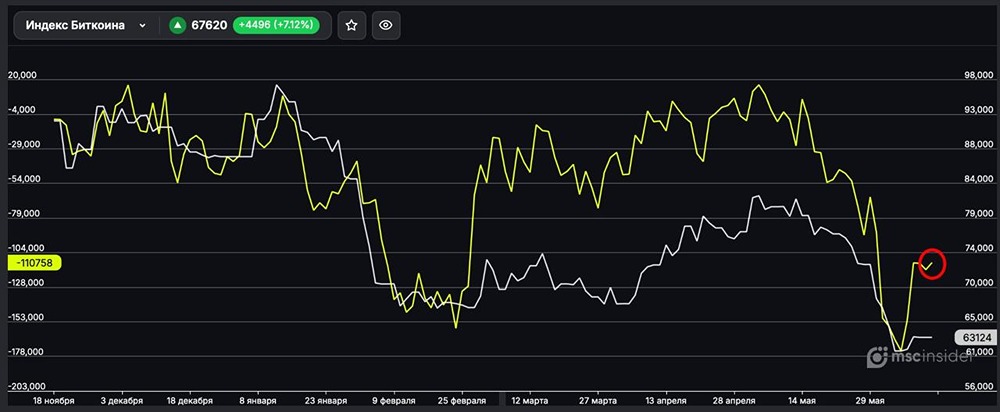This screenshot has width=1000, height=412.
Task: Click the 20,000 left axis label
Action: pos(22,75)
